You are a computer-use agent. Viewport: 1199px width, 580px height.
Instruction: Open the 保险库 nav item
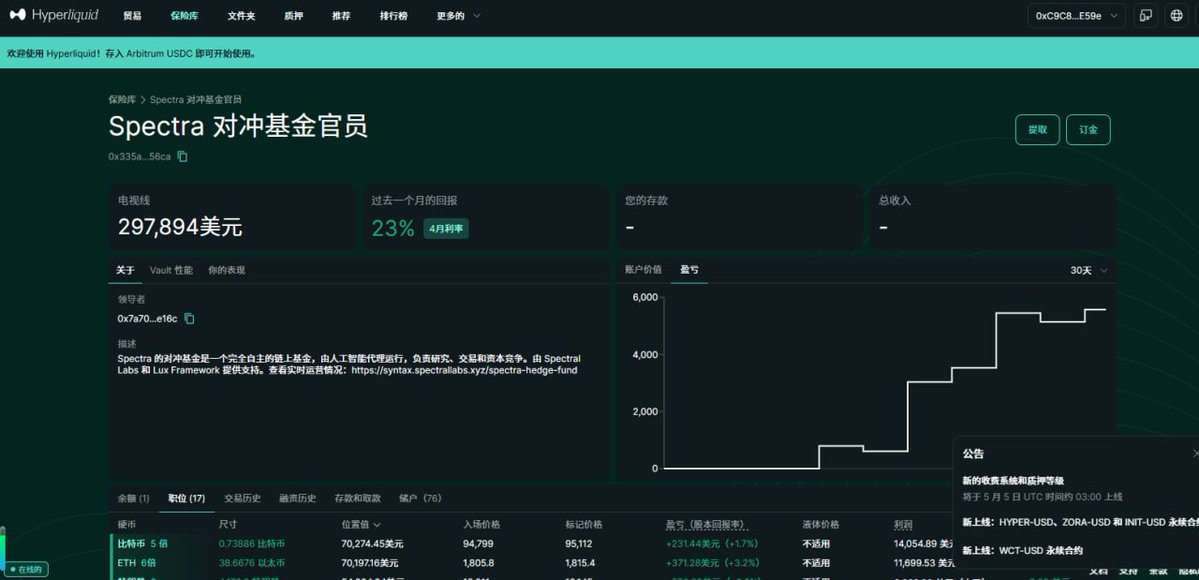pyautogui.click(x=184, y=15)
